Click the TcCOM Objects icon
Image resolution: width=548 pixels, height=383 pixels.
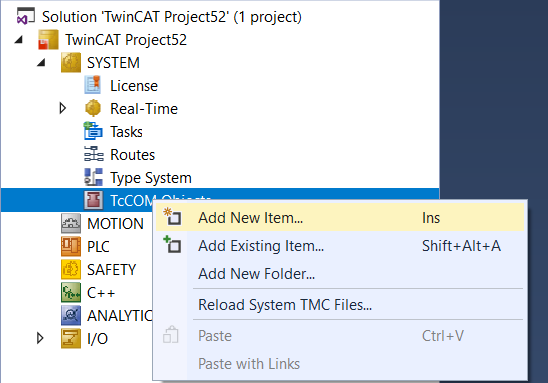93,200
